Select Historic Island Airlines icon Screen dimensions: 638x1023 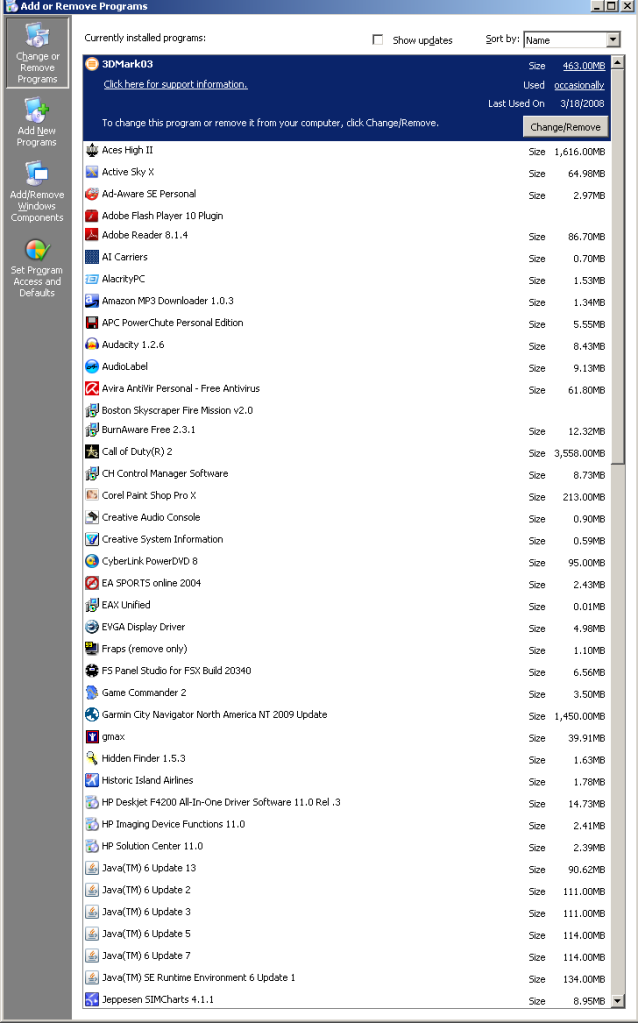coord(92,780)
